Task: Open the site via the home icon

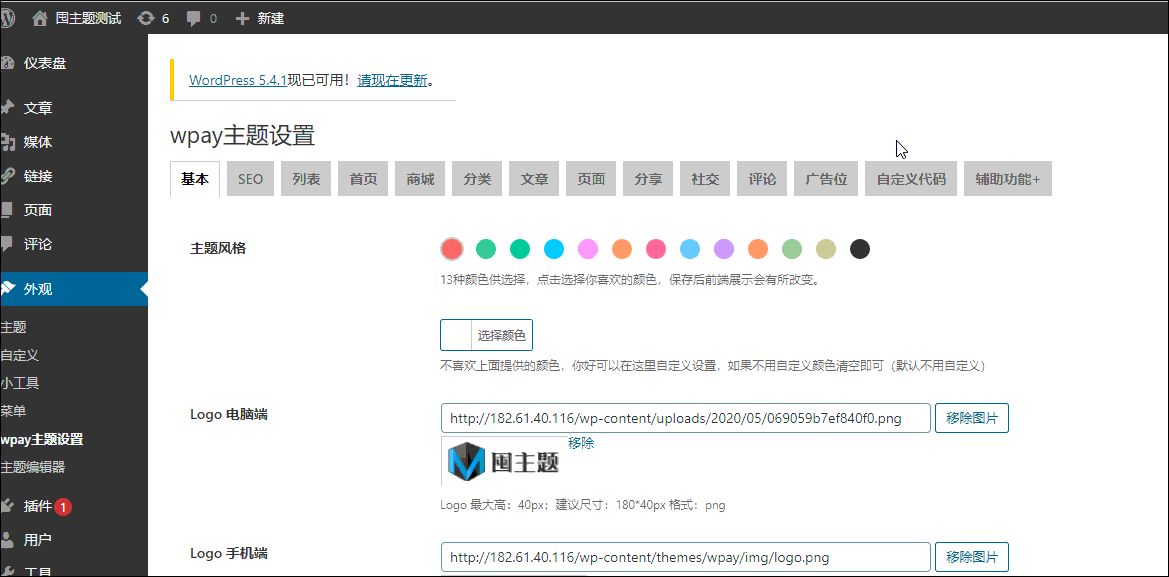Action: (x=39, y=16)
